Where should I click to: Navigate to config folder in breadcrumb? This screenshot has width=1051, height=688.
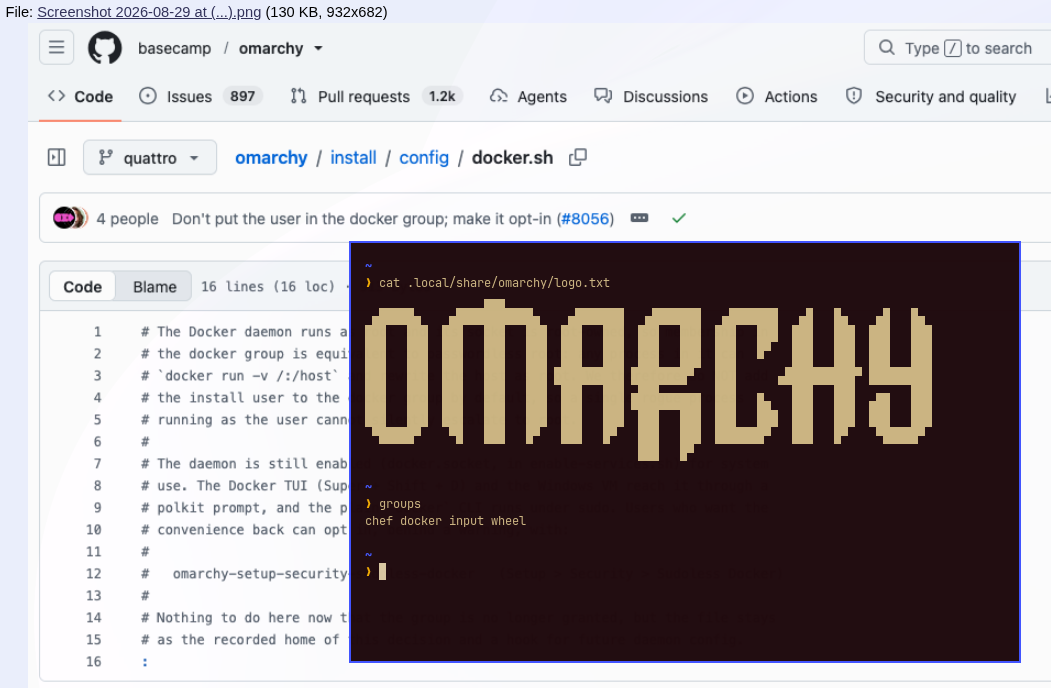(x=424, y=158)
